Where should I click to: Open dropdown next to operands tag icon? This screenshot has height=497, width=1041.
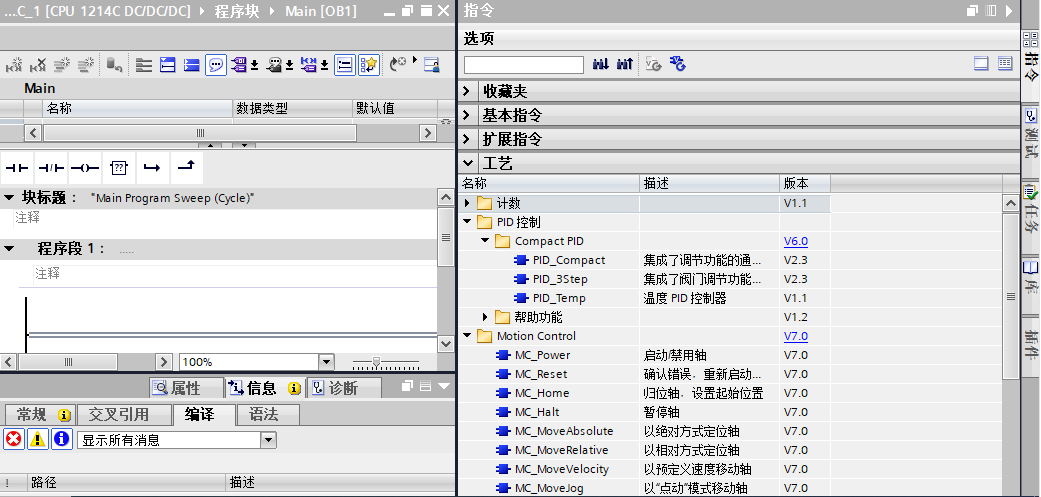tap(254, 65)
